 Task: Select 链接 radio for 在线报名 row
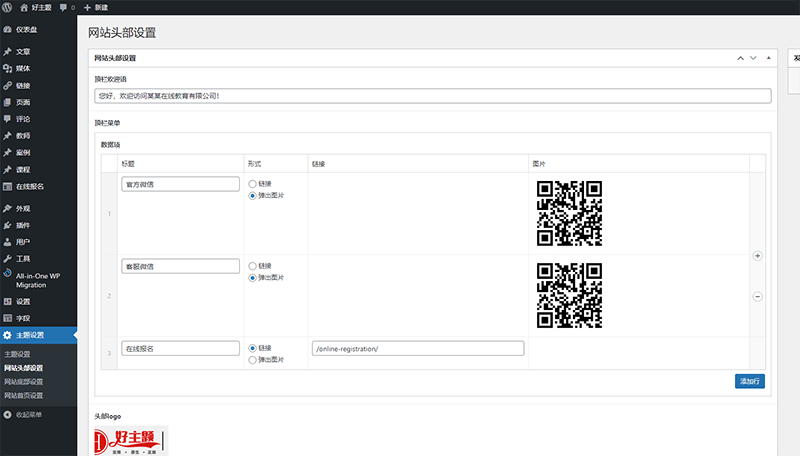click(252, 348)
